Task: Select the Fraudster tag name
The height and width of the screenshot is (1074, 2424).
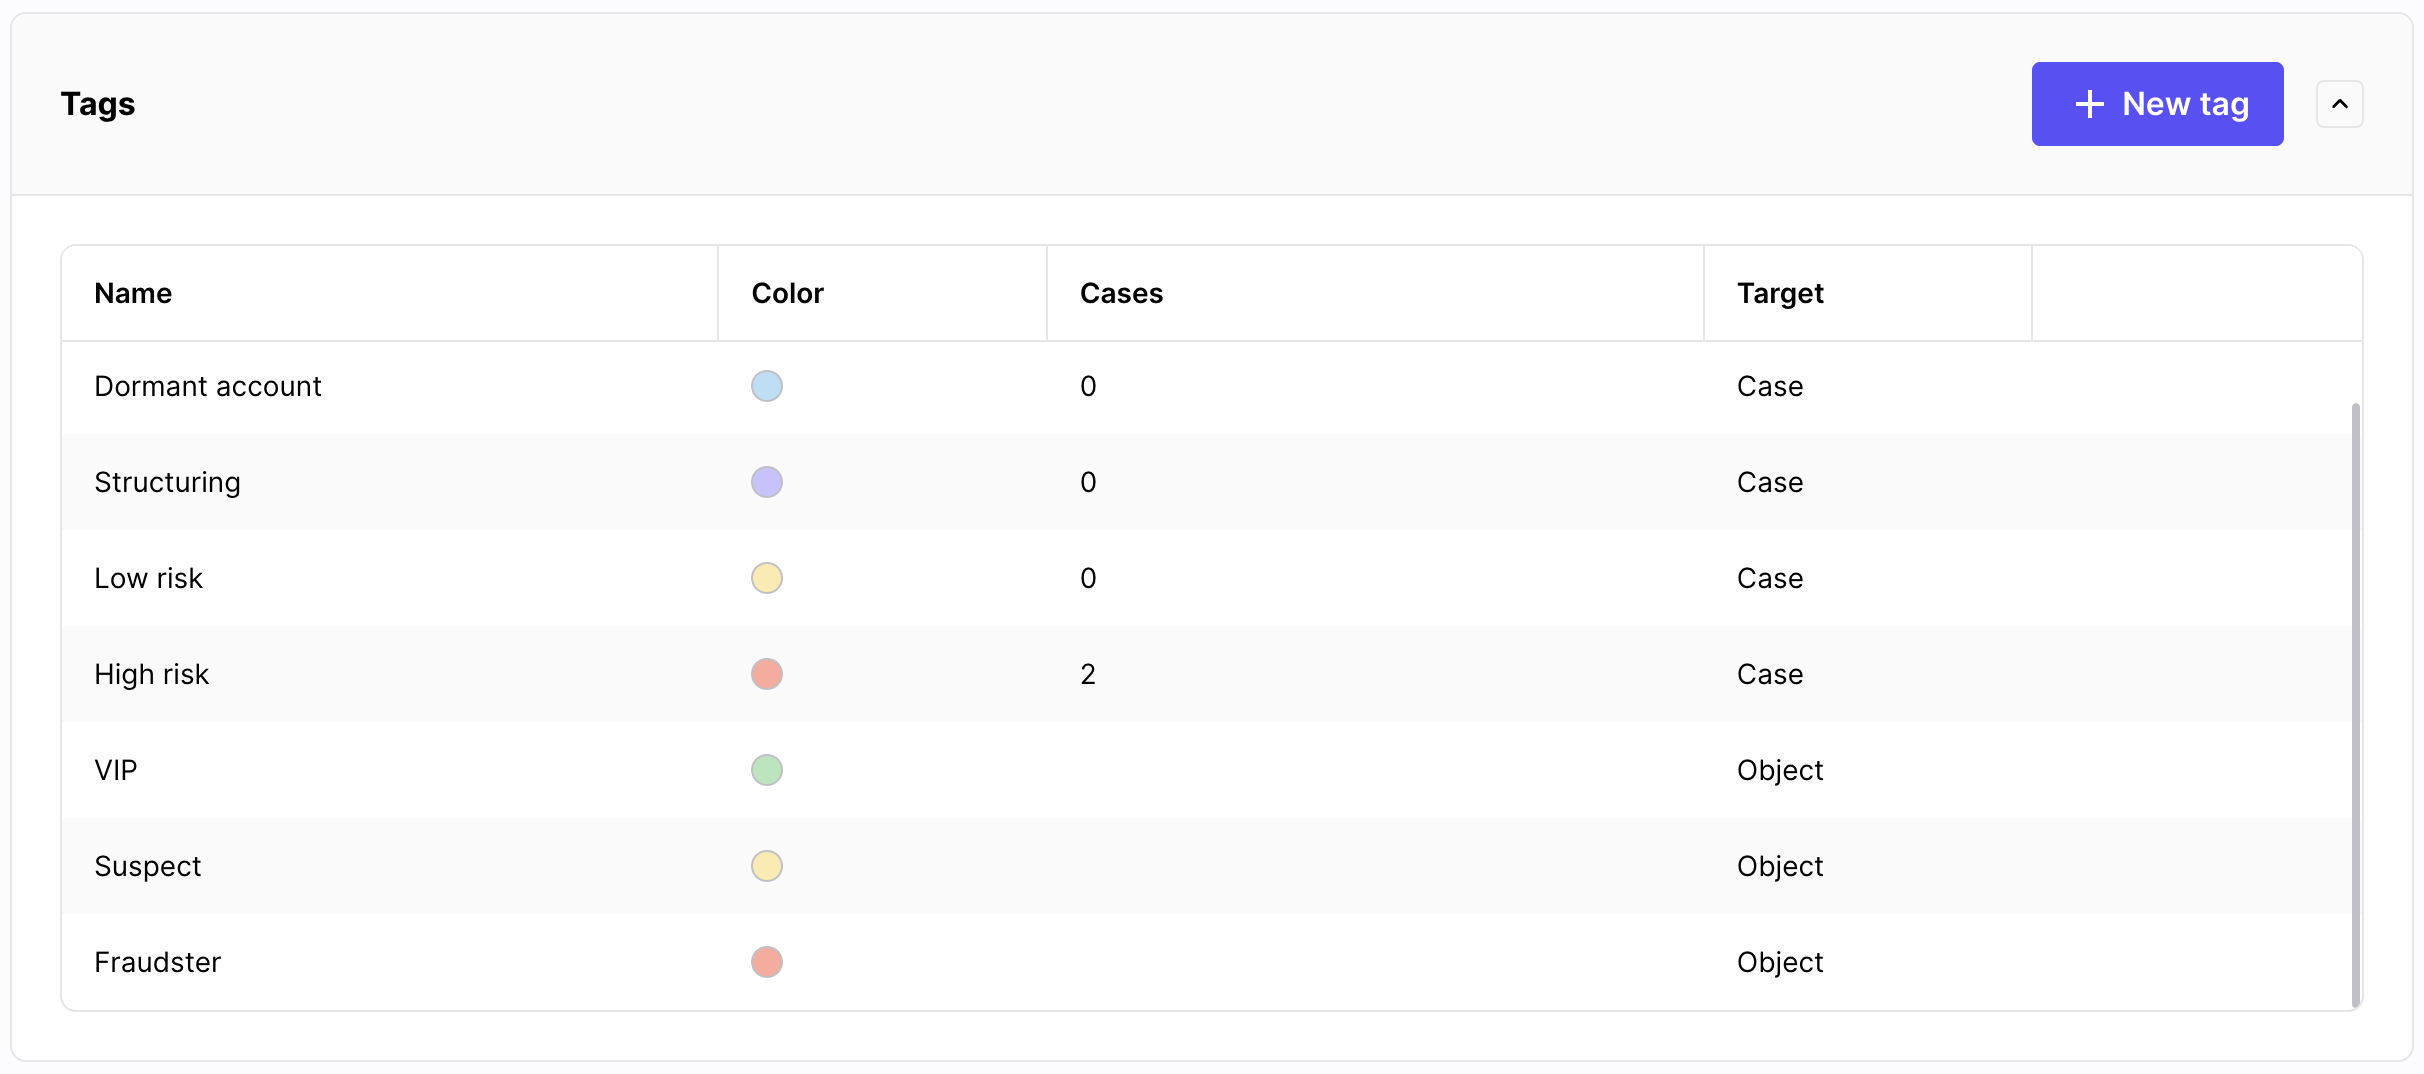Action: coord(157,962)
